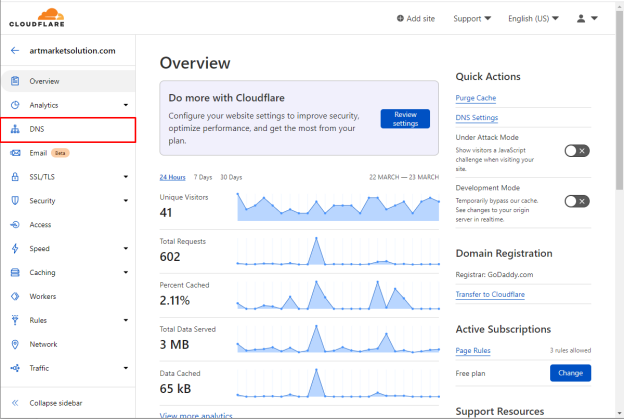This screenshot has width=624, height=419.
Task: Expand the Speed submenu arrow
Action: click(126, 248)
